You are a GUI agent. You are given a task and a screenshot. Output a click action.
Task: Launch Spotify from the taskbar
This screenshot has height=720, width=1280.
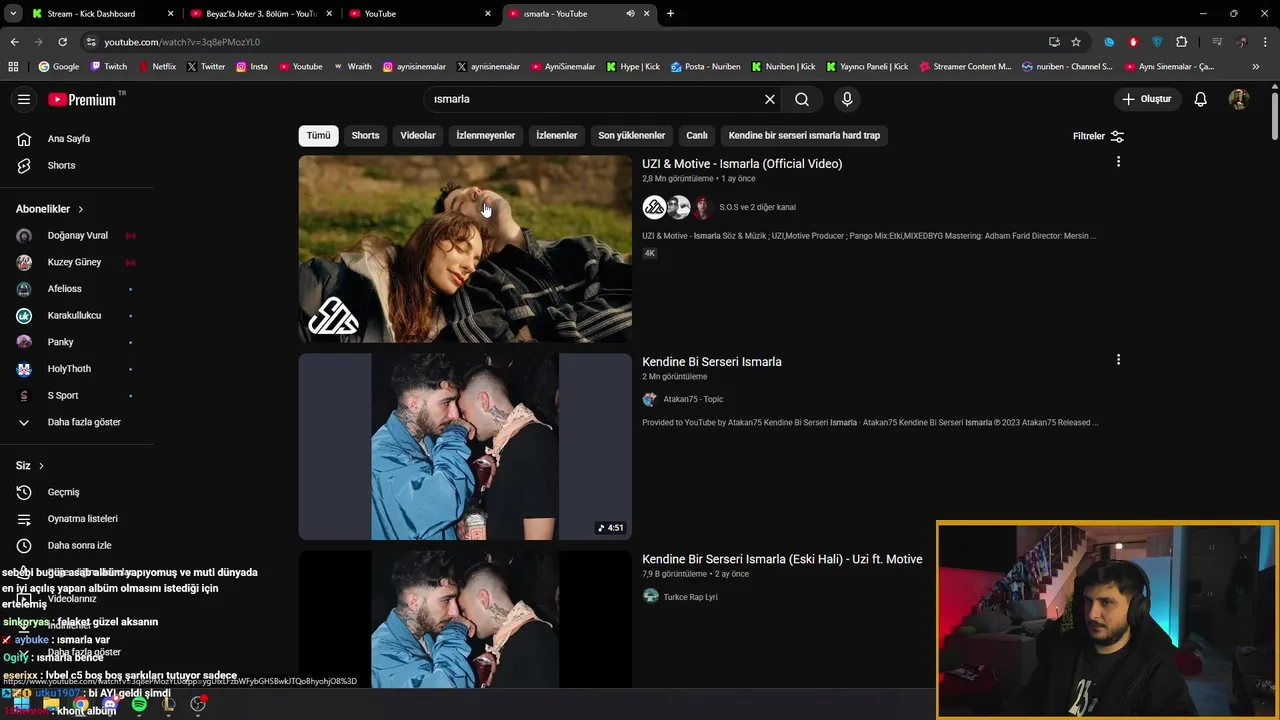click(x=139, y=705)
